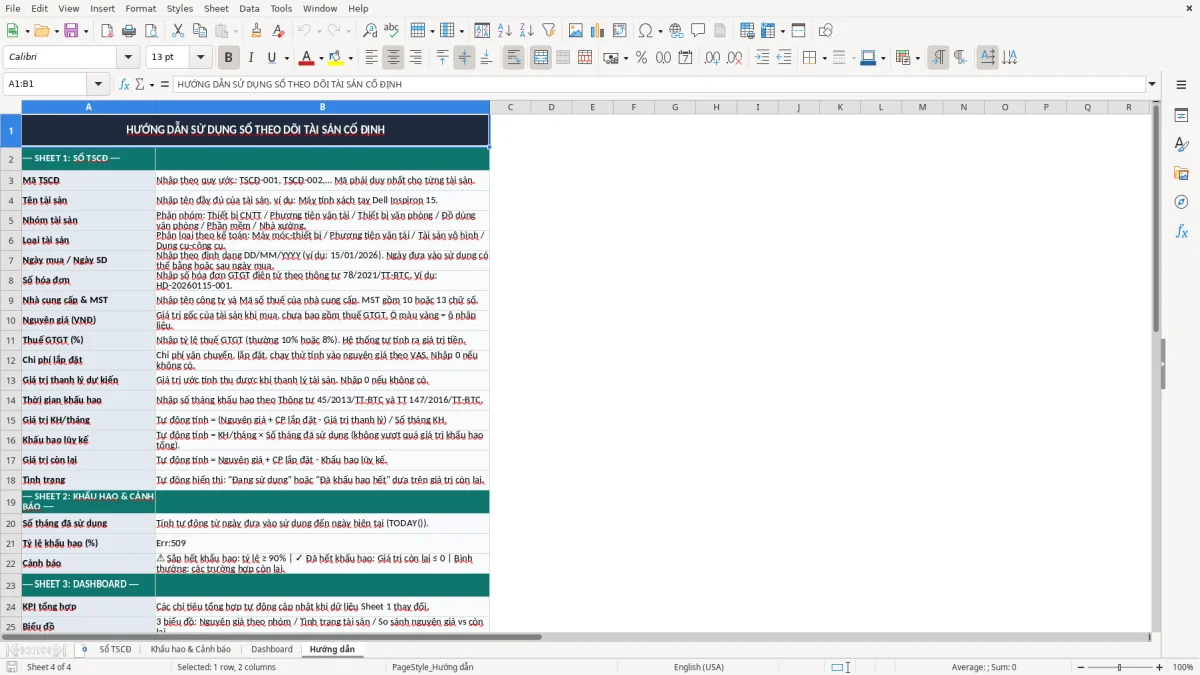Open the 13 pt font size dropdown
This screenshot has height=675, width=1200.
tap(201, 58)
